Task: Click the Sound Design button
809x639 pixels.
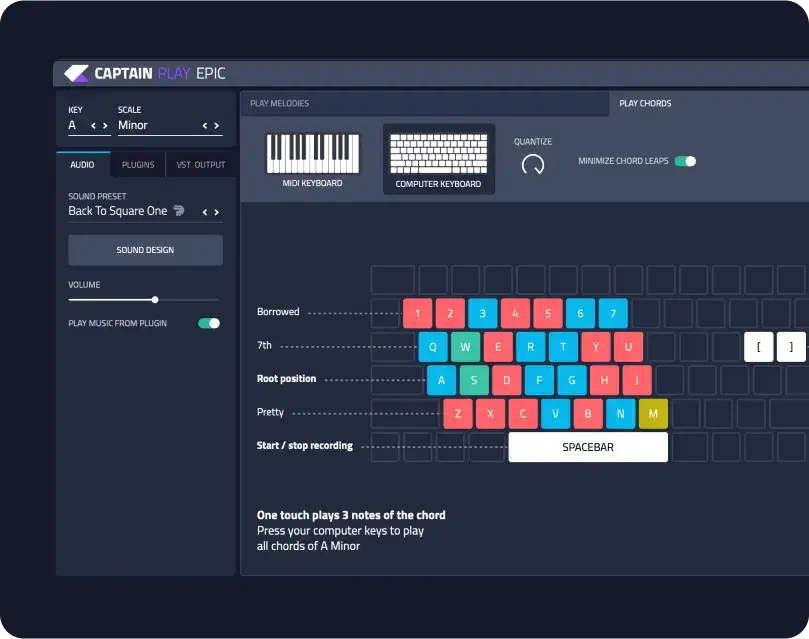Action: pos(145,250)
